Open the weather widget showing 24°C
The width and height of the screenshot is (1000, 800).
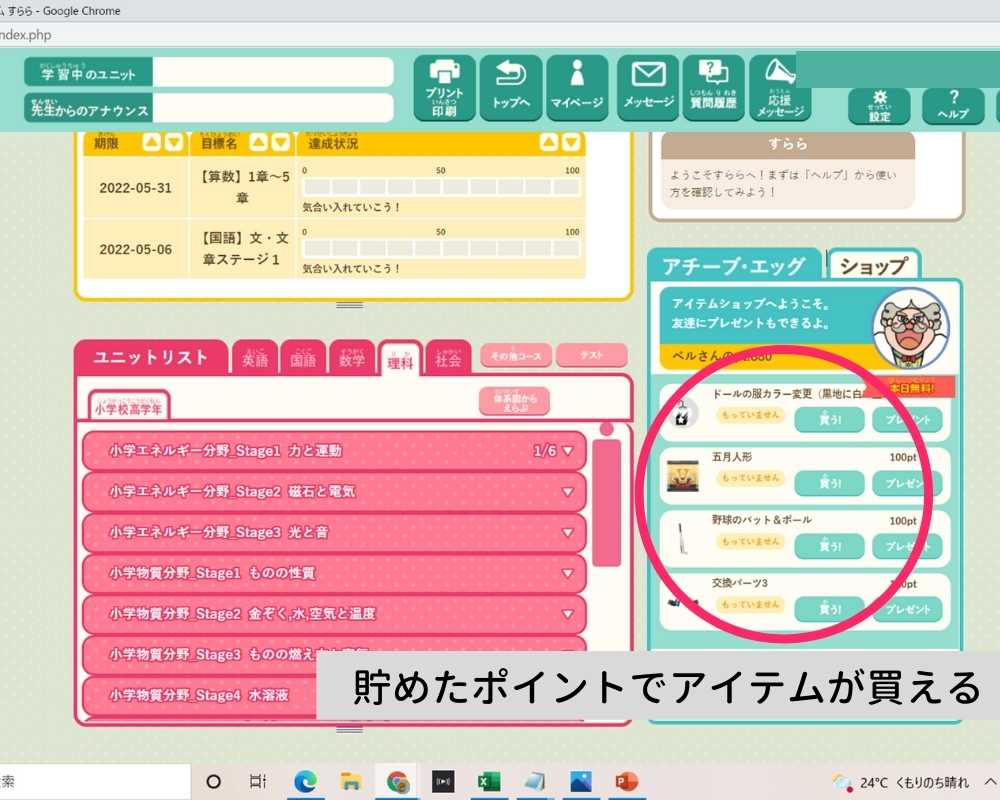pos(901,781)
